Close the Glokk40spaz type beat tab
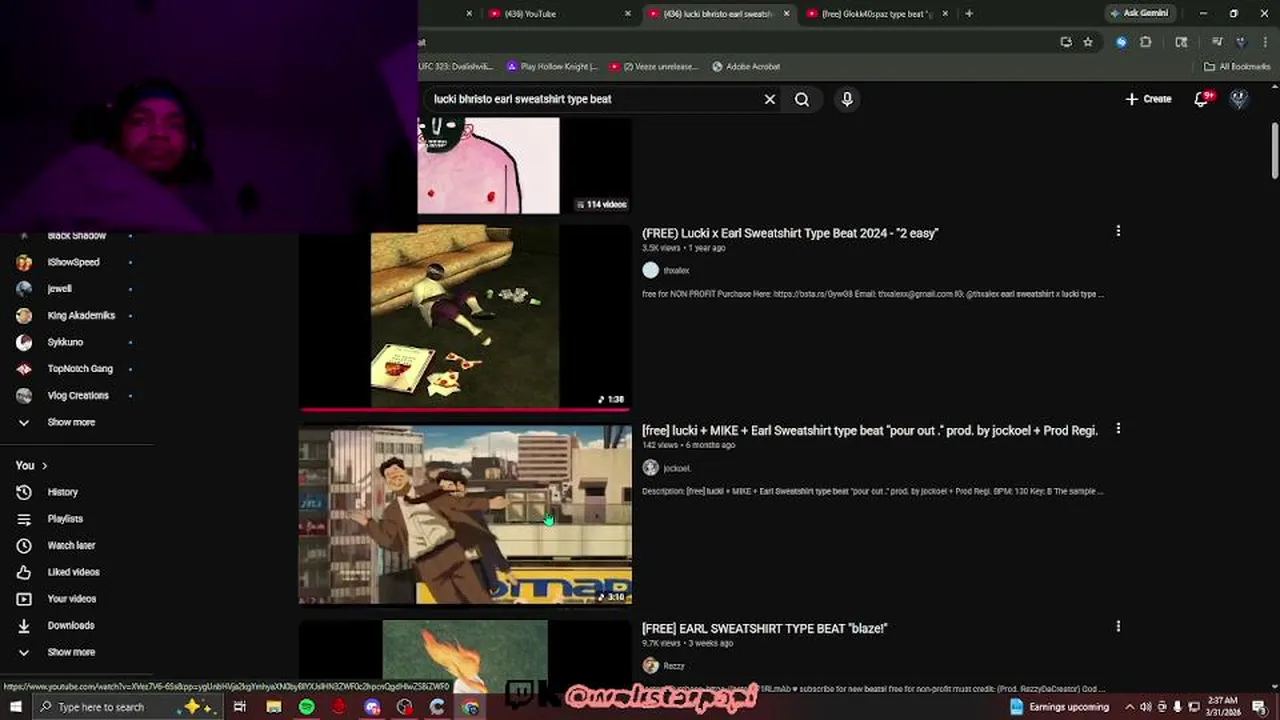Viewport: 1280px width, 720px height. click(945, 14)
